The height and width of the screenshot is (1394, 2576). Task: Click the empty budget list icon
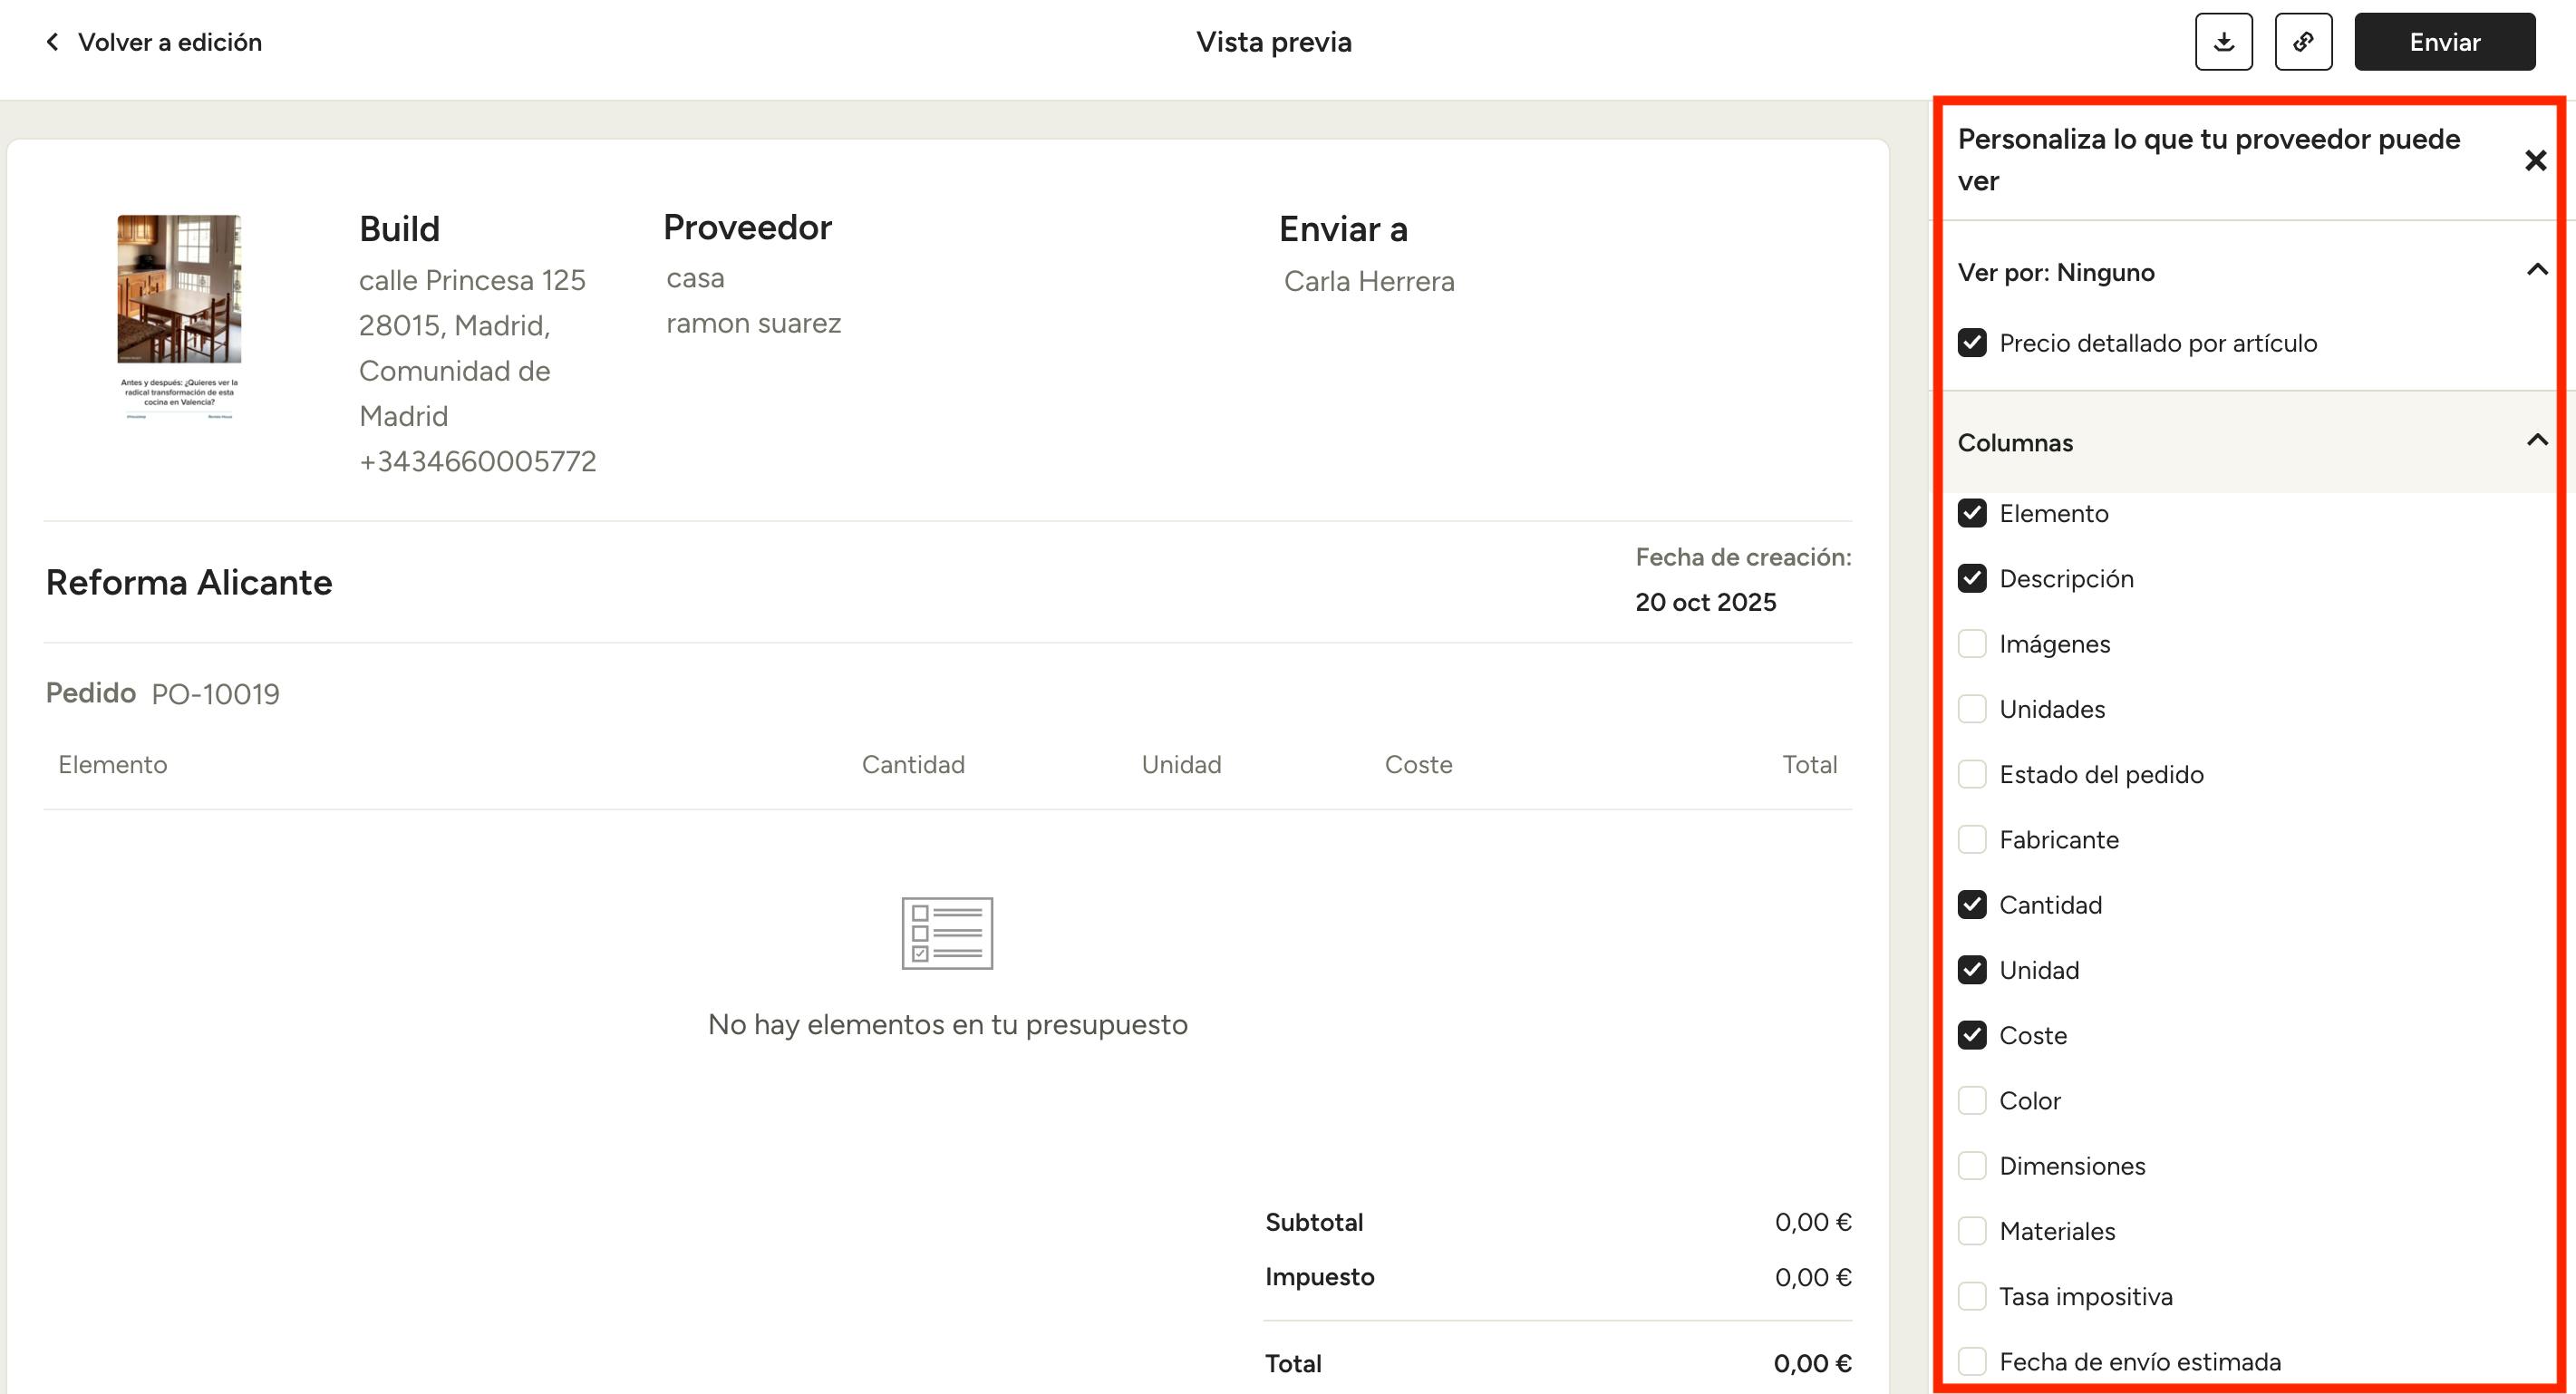click(946, 932)
